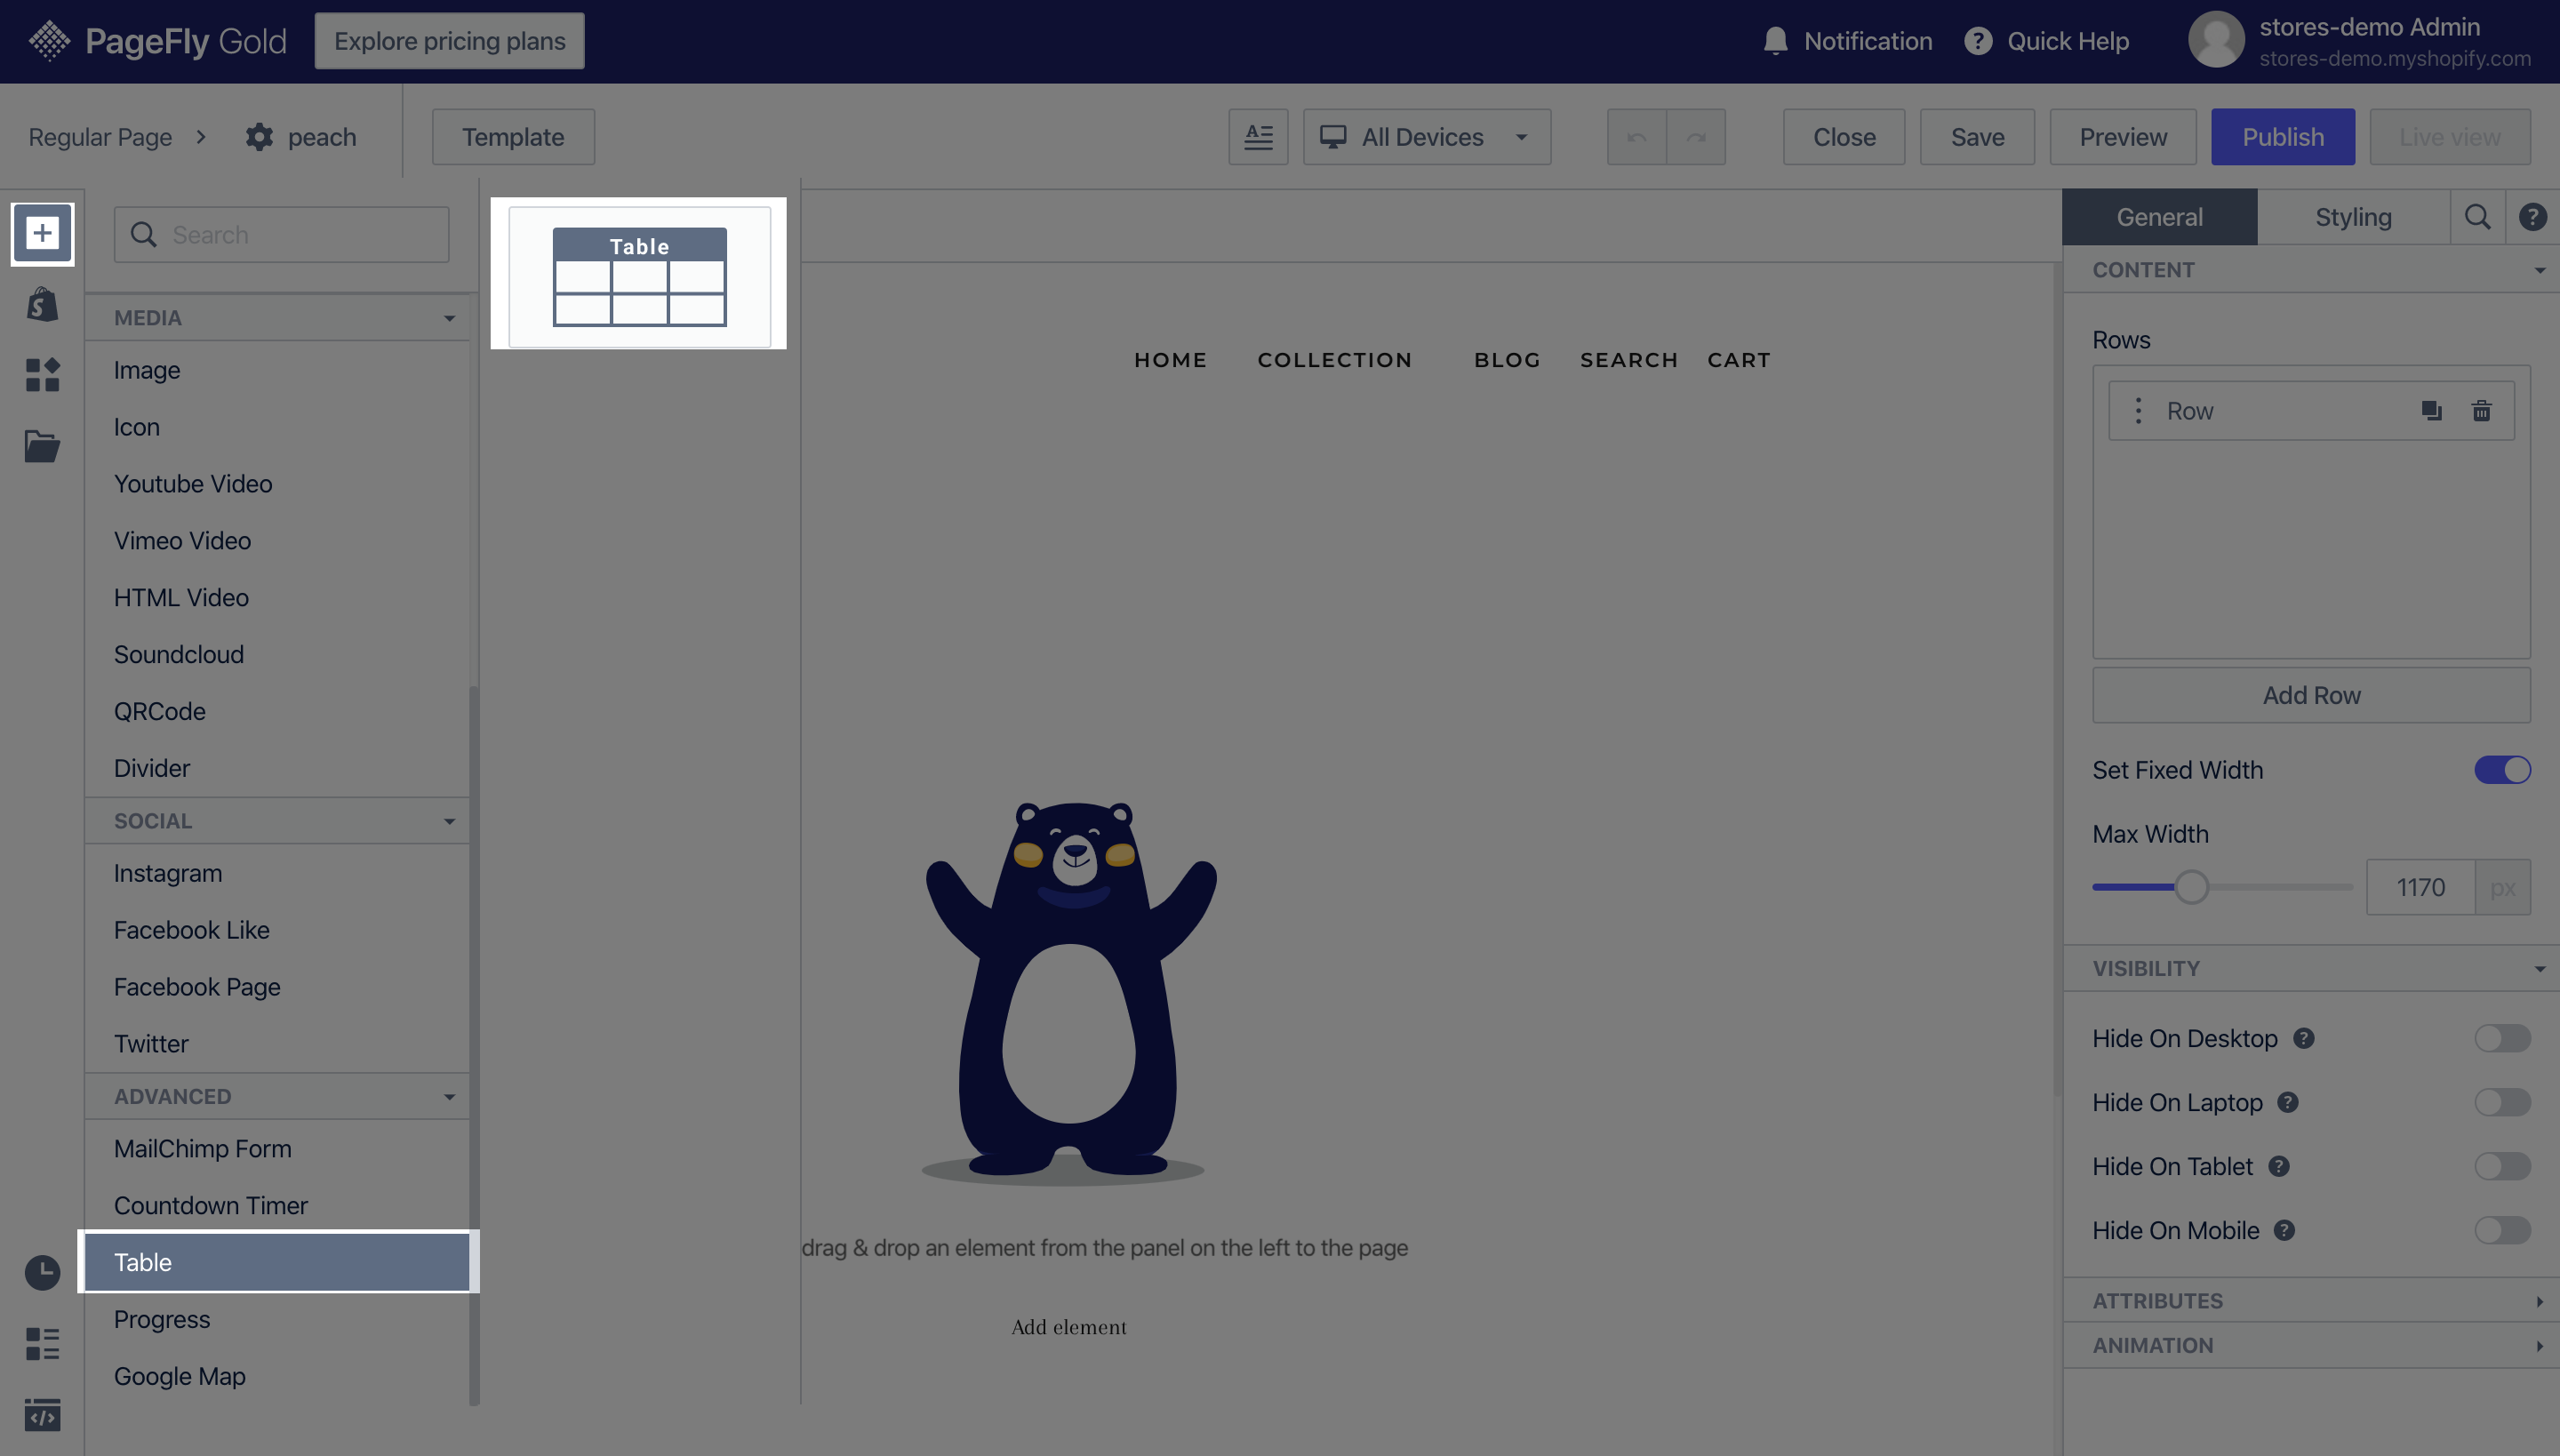
Task: Click the Table element thumbnail
Action: [x=639, y=277]
